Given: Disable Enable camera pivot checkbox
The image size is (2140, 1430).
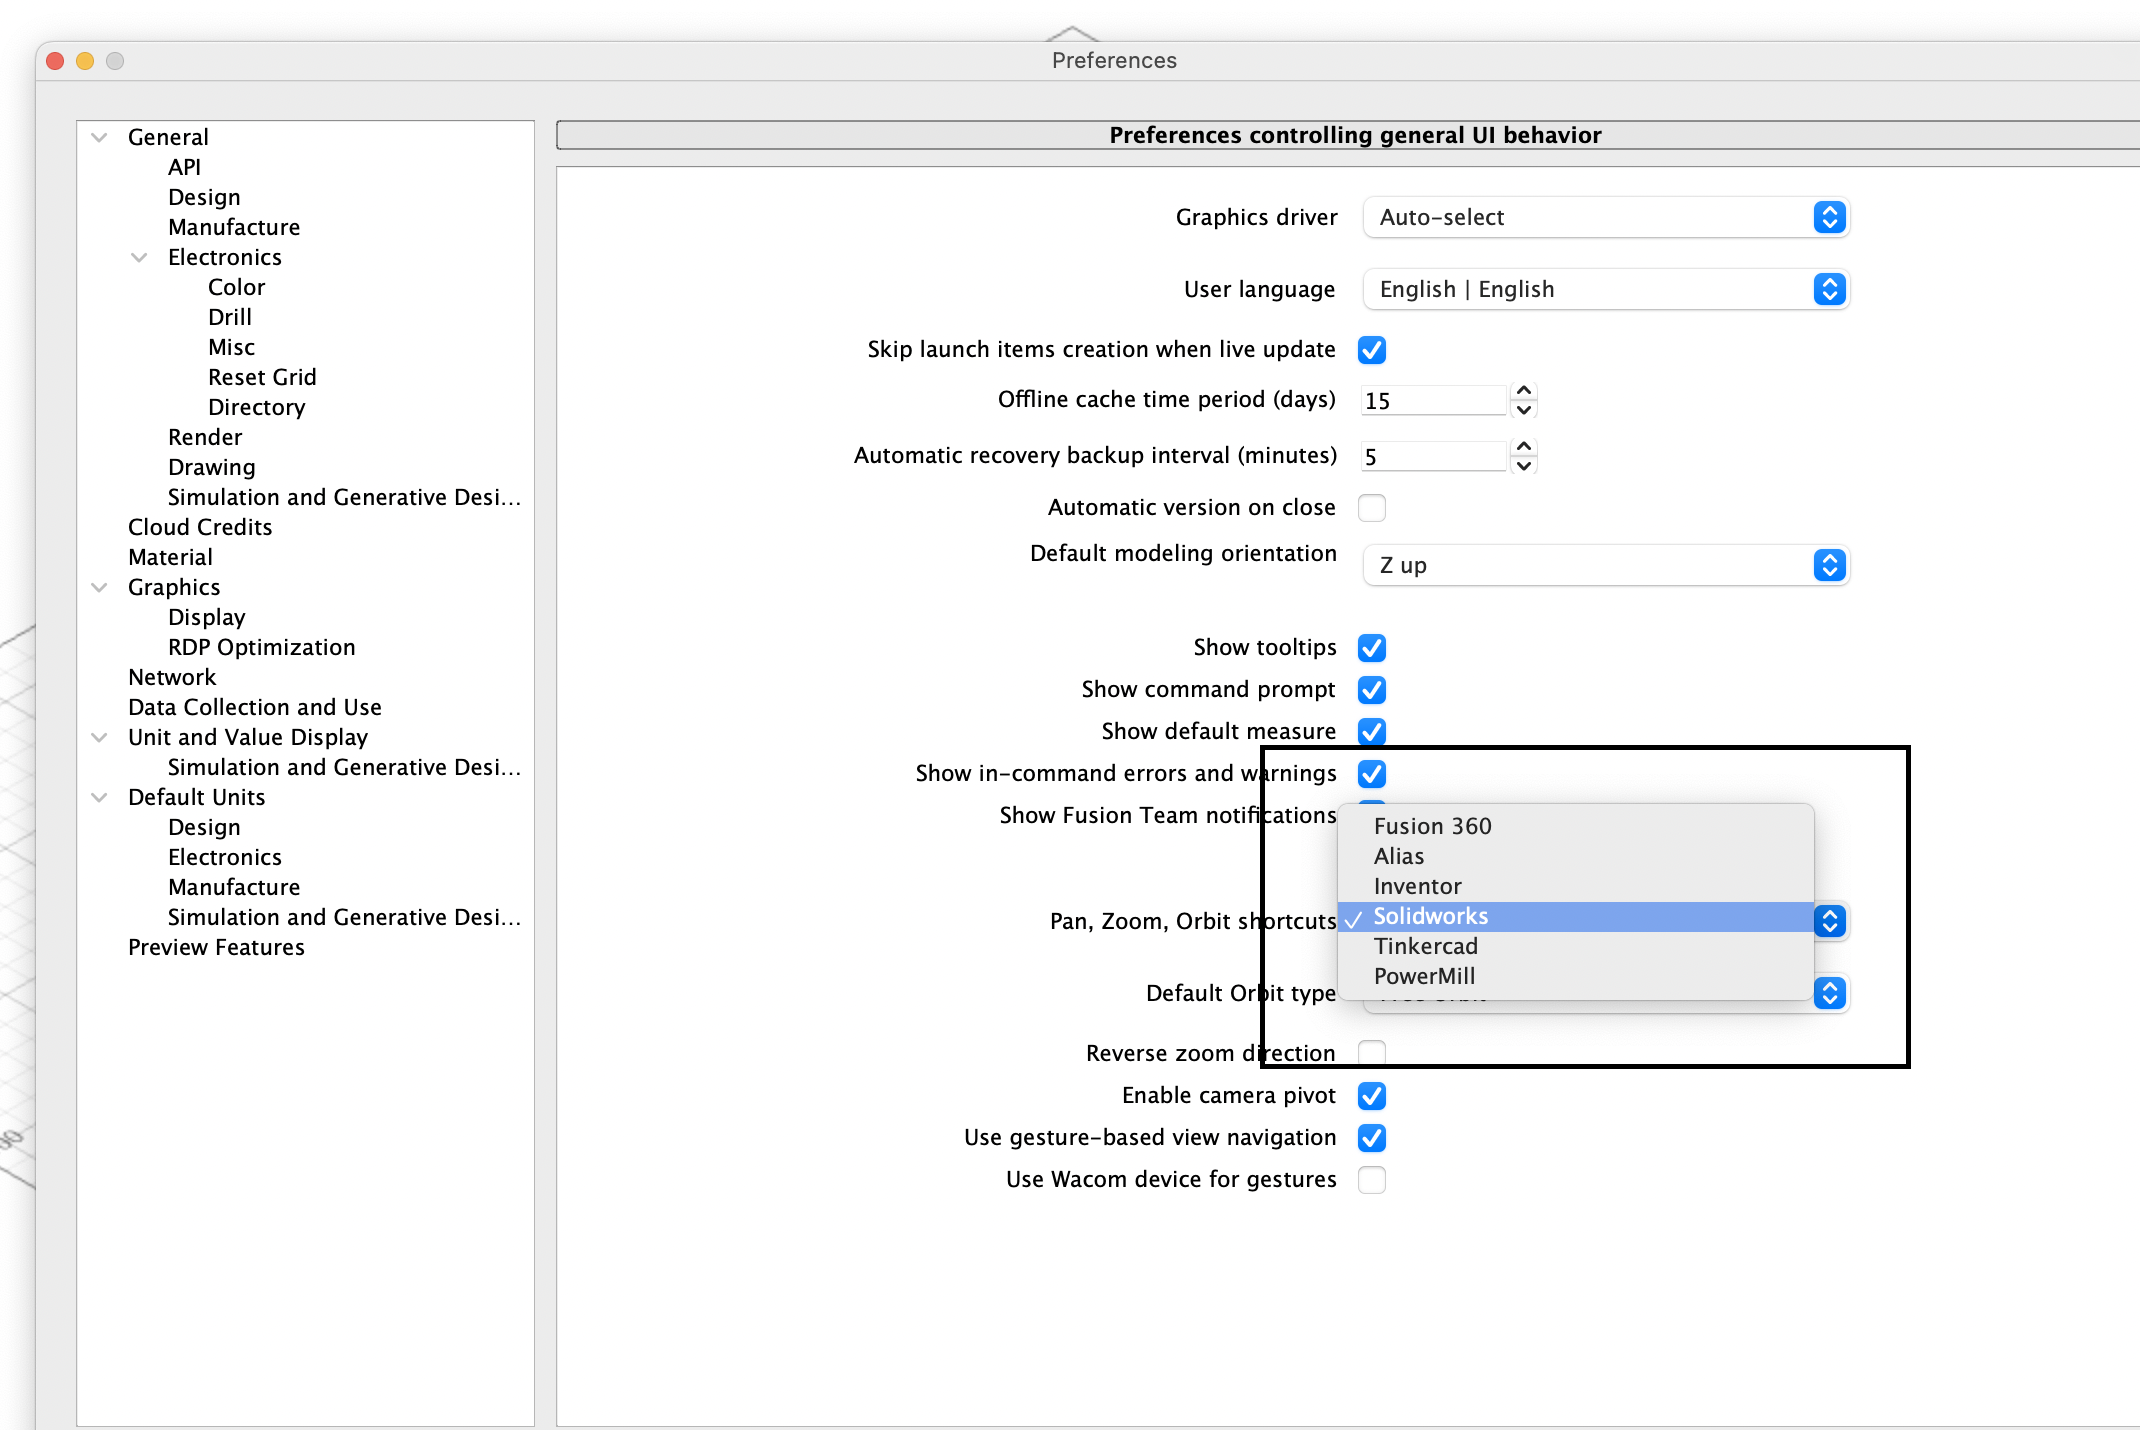Looking at the screenshot, I should click(1372, 1096).
